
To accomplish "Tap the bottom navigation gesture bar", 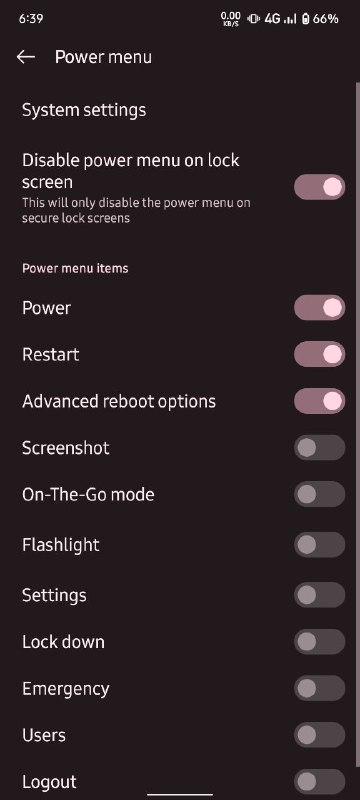I will pos(180,794).
